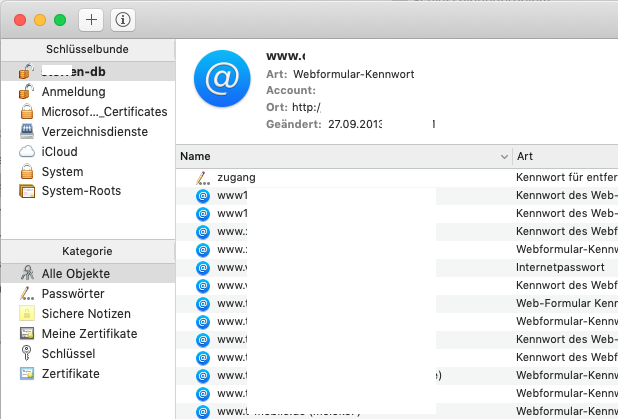Click the Geändert date 27.09.2013
The height and width of the screenshot is (419, 618).
pos(355,124)
